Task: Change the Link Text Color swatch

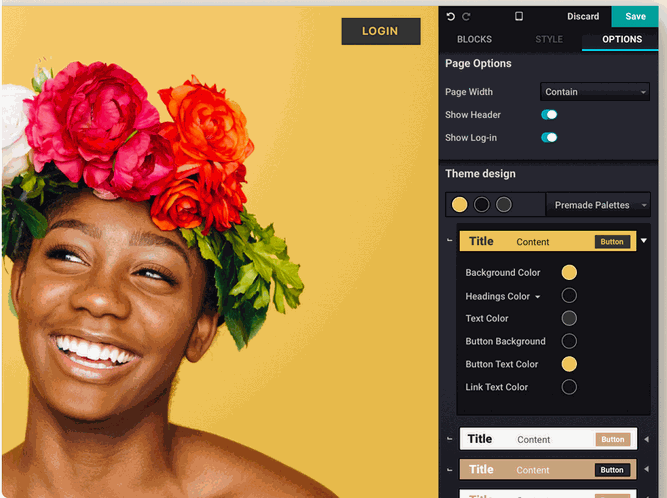Action: coord(569,387)
